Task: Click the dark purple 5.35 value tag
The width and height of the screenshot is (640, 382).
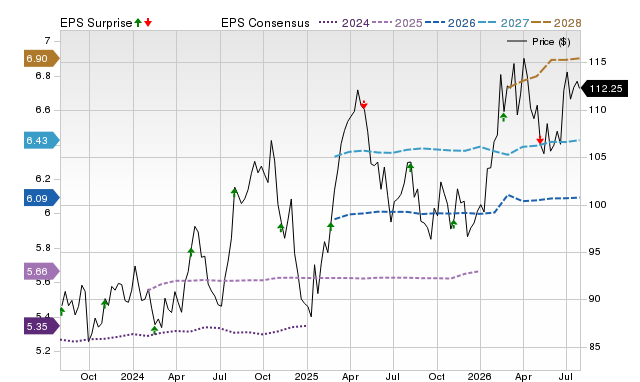Action: pyautogui.click(x=41, y=326)
